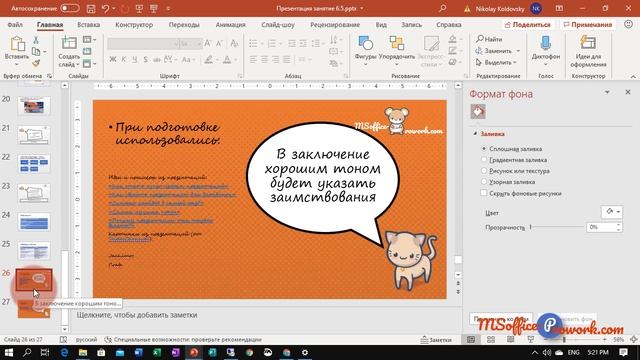Switch to Slide Show (Слайд-шоу) tab
The width and height of the screenshot is (640, 360).
point(278,25)
